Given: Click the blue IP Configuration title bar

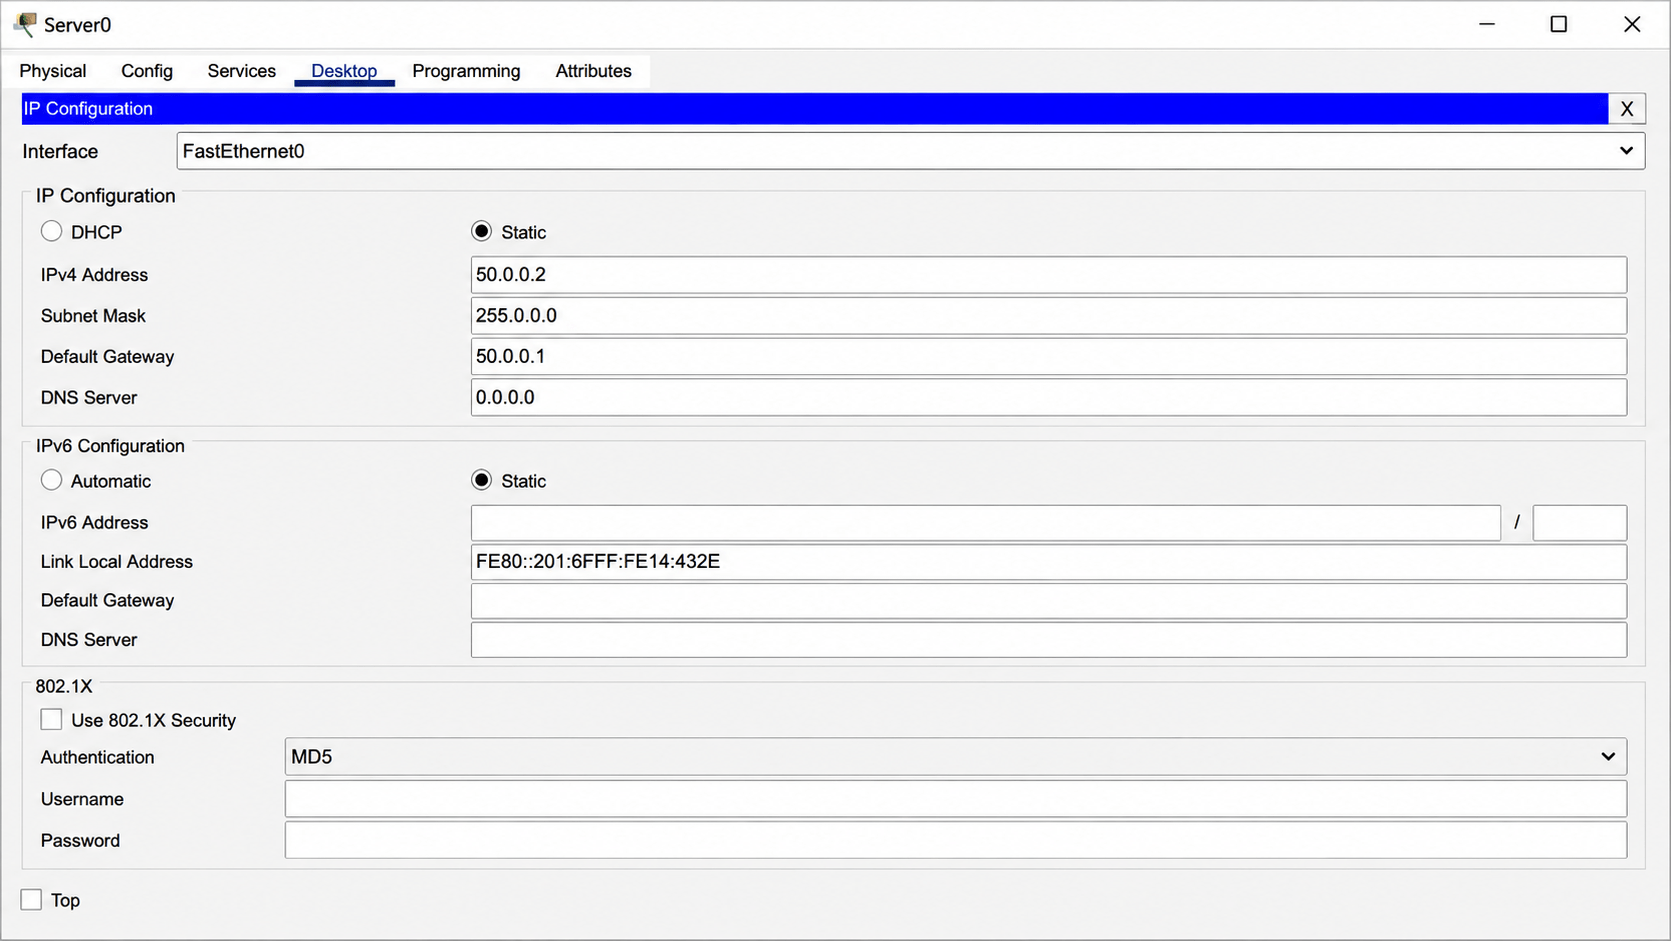Looking at the screenshot, I should tap(814, 109).
